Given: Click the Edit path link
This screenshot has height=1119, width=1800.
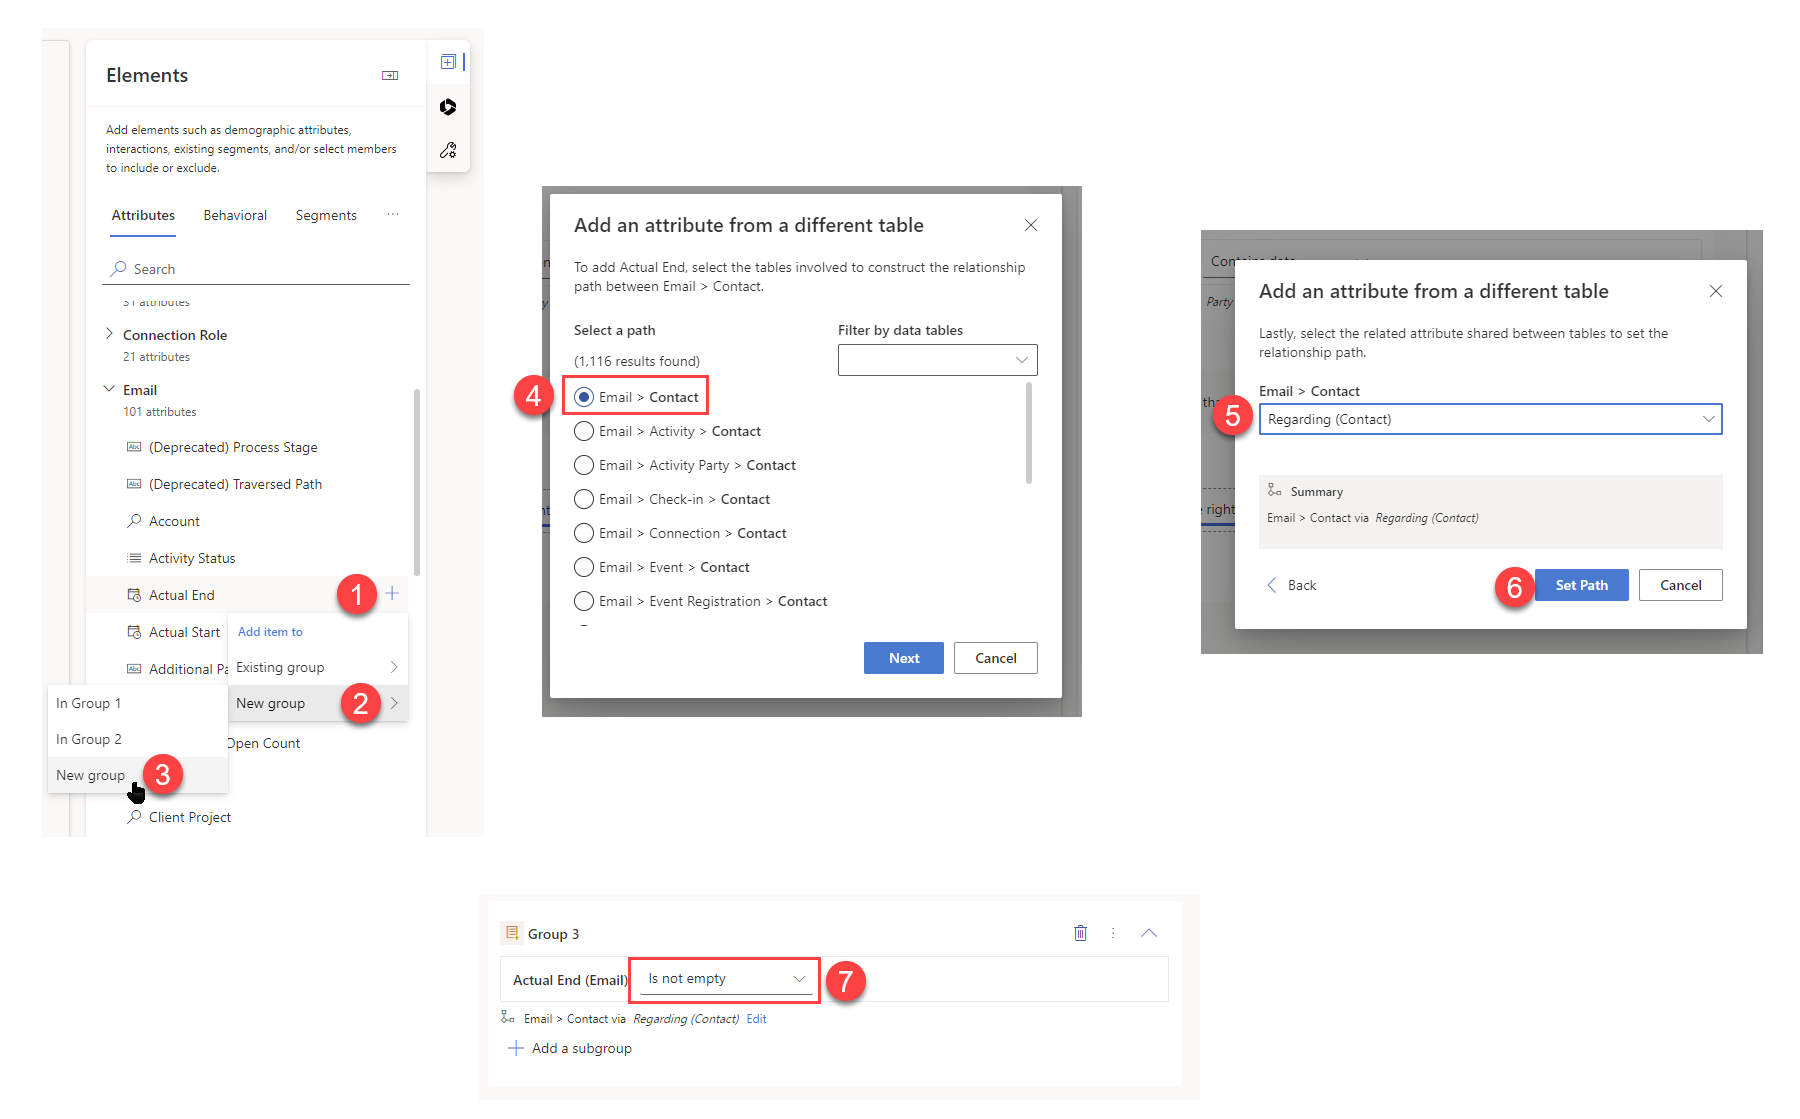Looking at the screenshot, I should (x=757, y=1019).
